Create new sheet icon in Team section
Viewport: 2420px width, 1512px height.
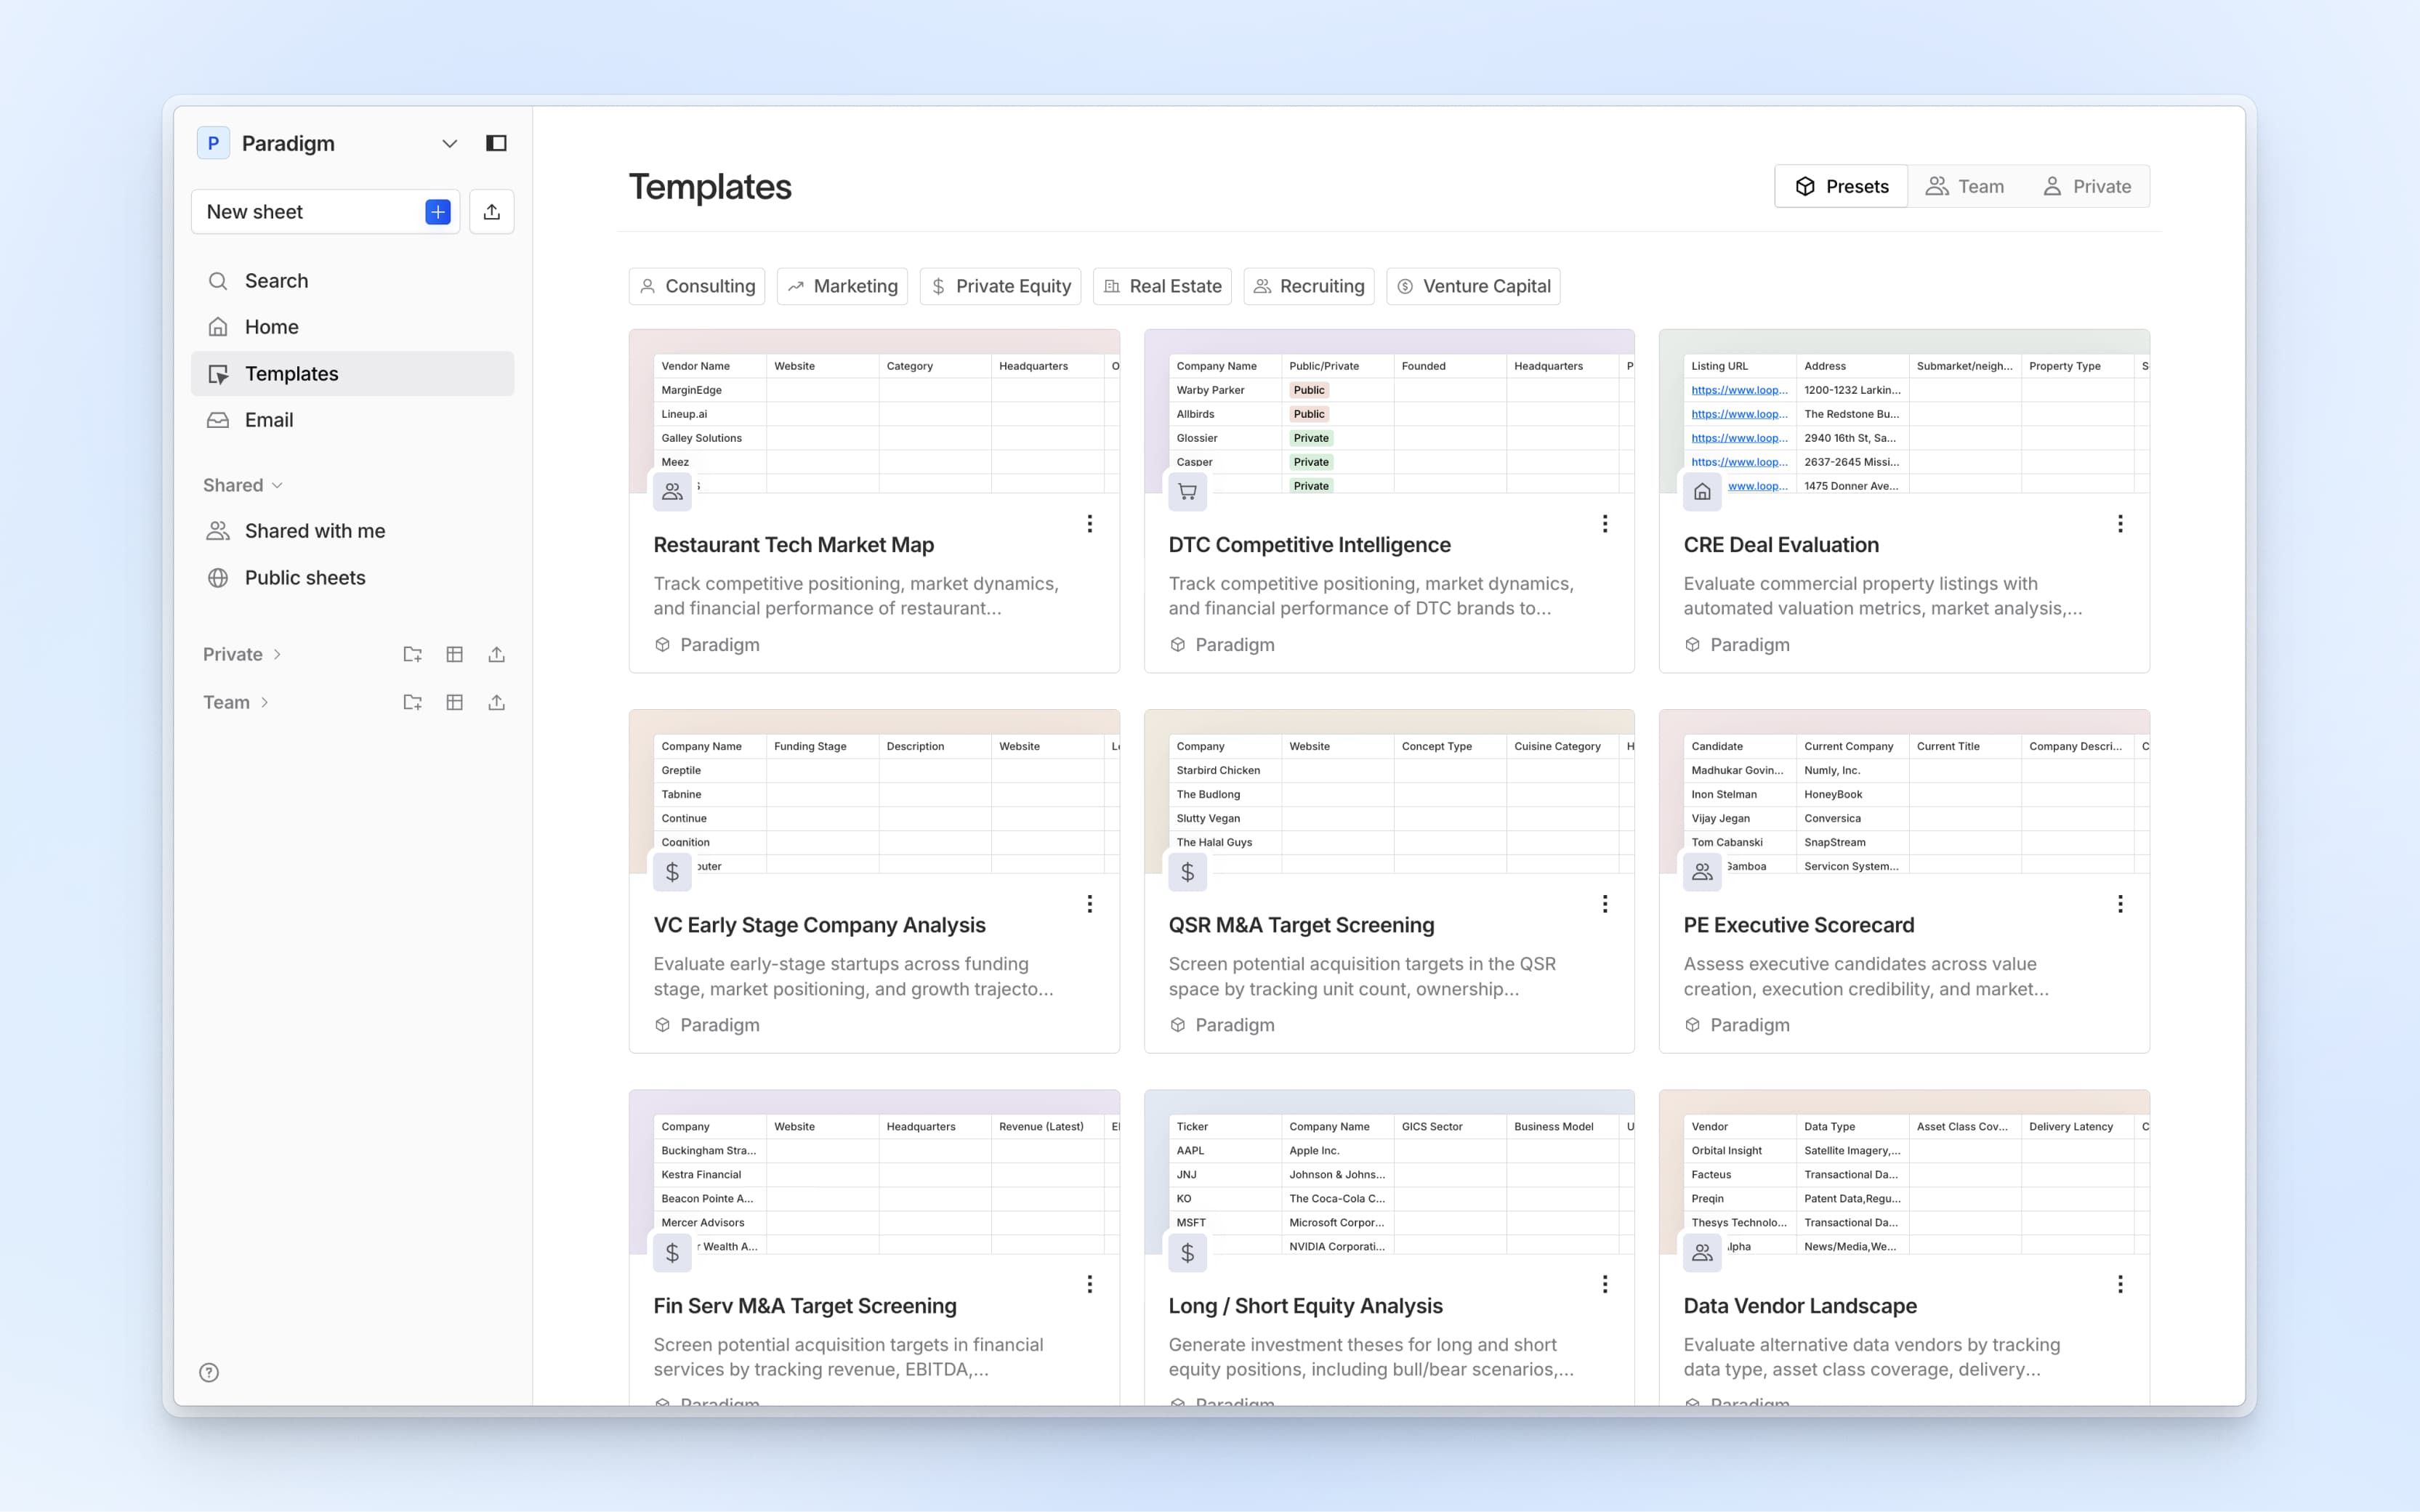[454, 702]
